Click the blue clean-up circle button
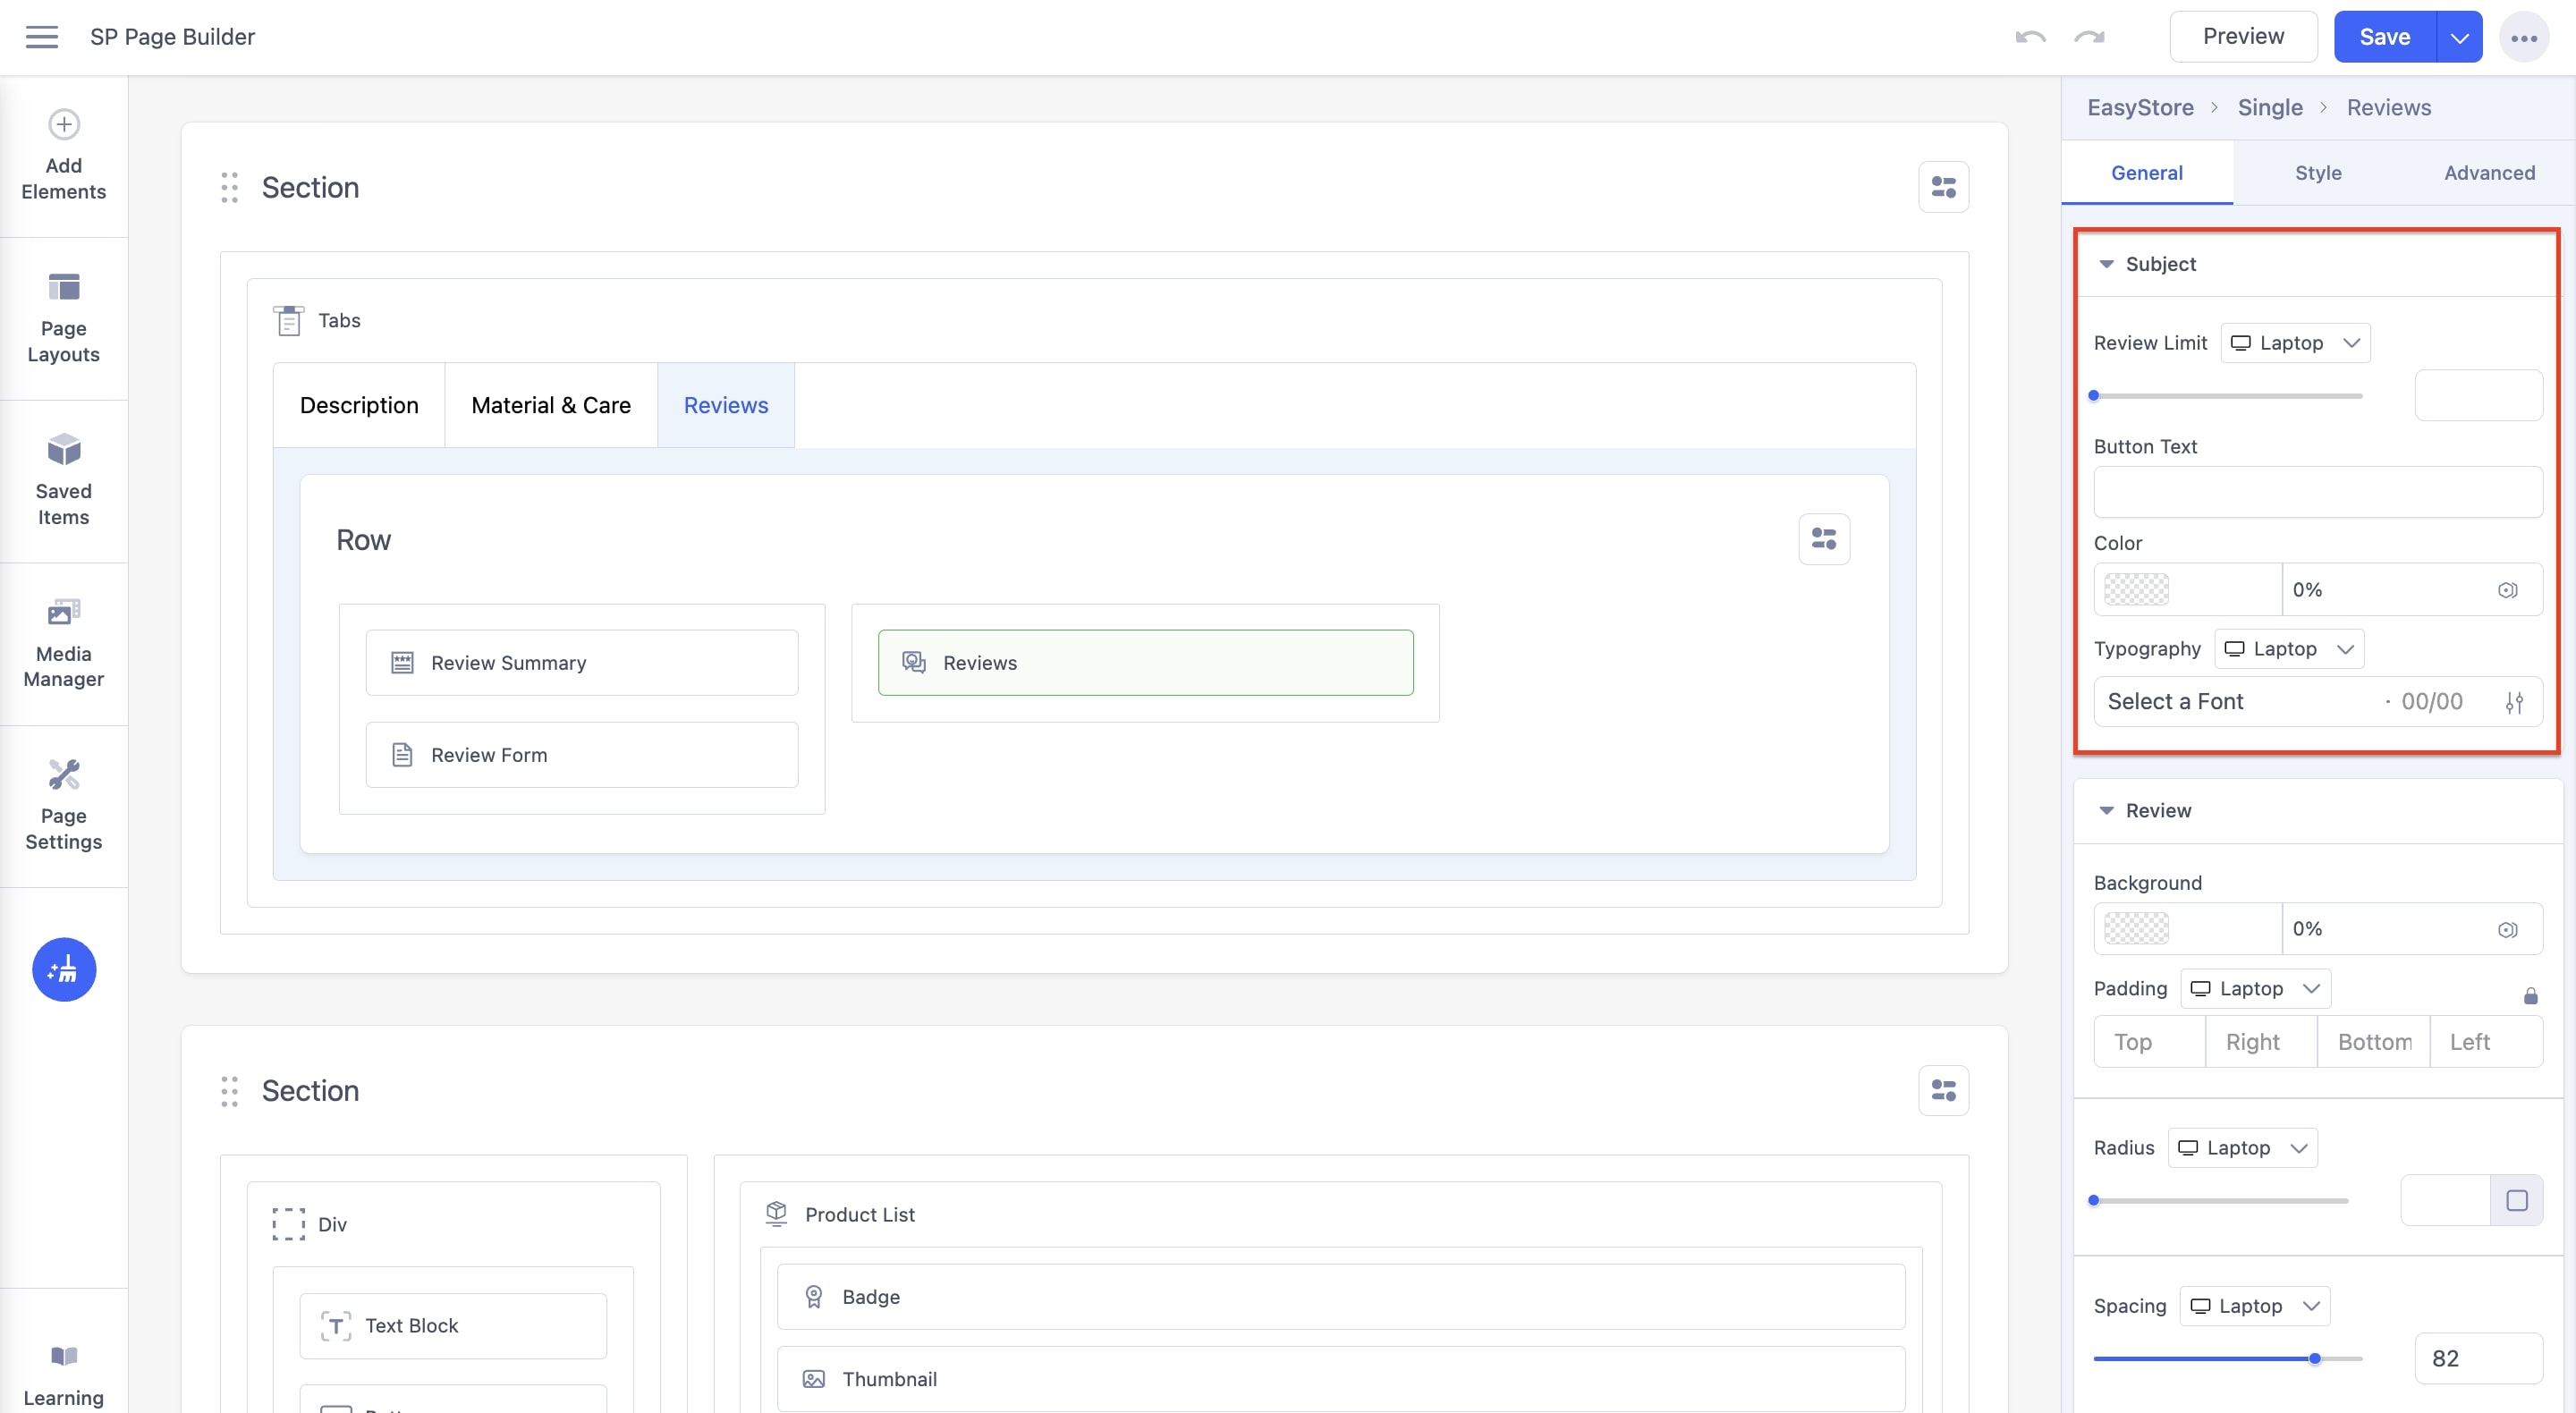The height and width of the screenshot is (1413, 2576). (x=64, y=969)
